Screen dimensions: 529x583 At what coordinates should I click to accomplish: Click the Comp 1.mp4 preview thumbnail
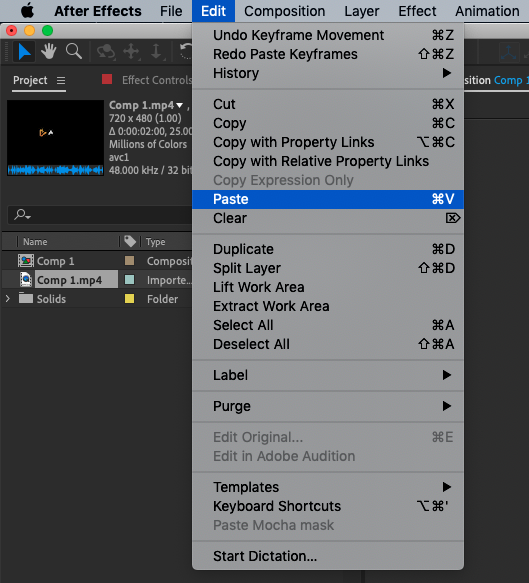[x=55, y=138]
